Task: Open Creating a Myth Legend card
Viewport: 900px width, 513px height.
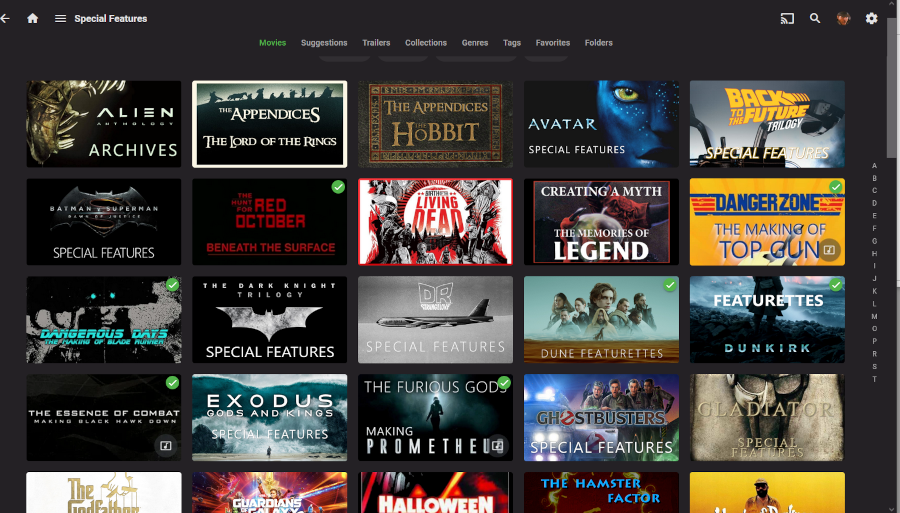Action: (x=602, y=222)
